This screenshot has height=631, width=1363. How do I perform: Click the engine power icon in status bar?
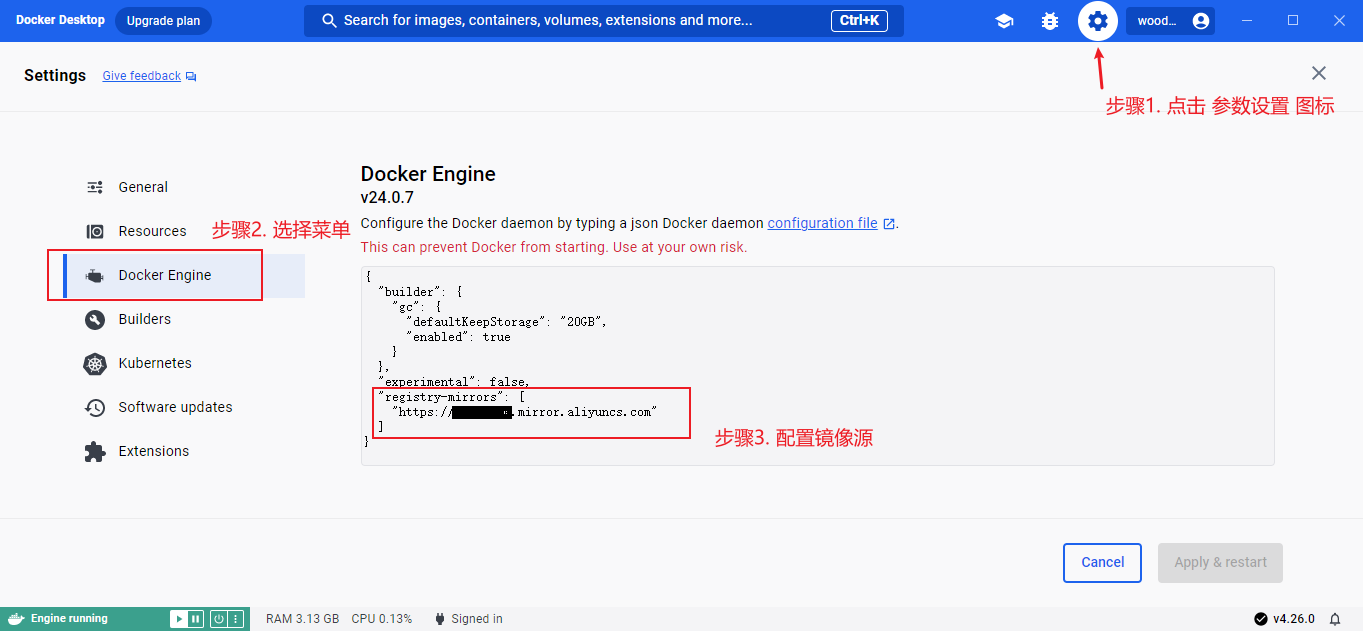(218, 619)
